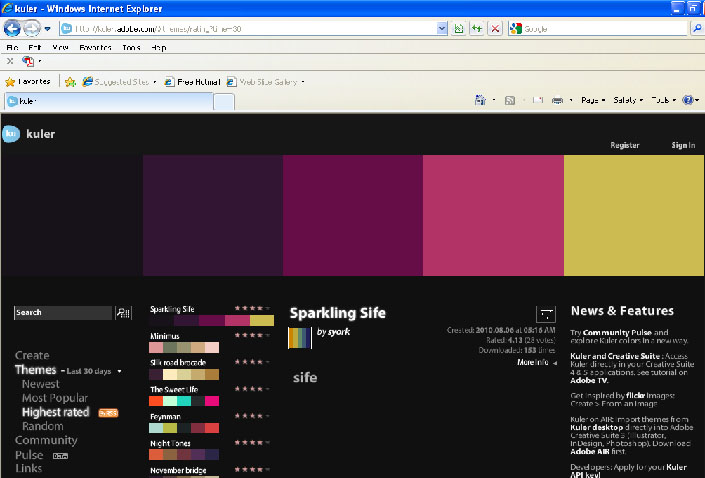Select the Most Popular themes item
Viewport: 705px width, 478px height.
[54, 398]
